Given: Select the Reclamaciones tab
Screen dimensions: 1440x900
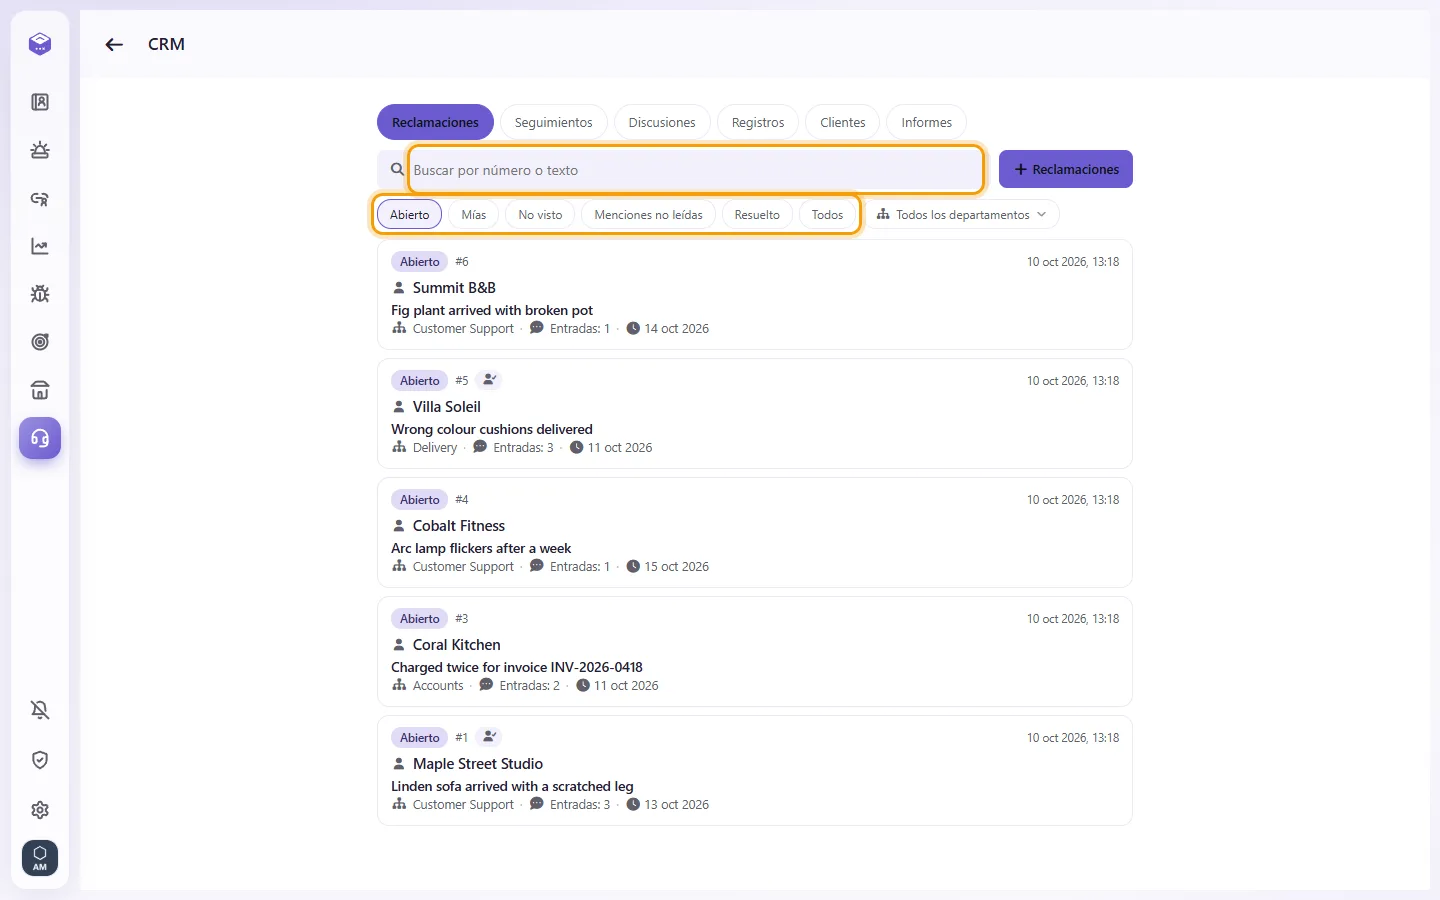Looking at the screenshot, I should (435, 122).
